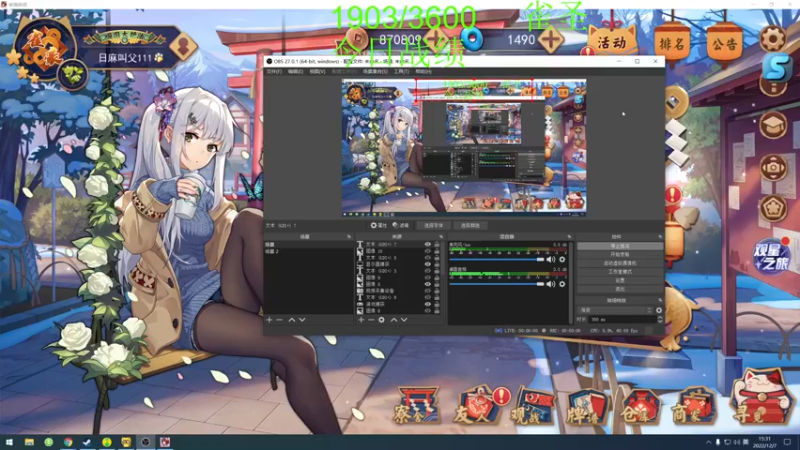Select 场景 2 in scenes list

(308, 252)
